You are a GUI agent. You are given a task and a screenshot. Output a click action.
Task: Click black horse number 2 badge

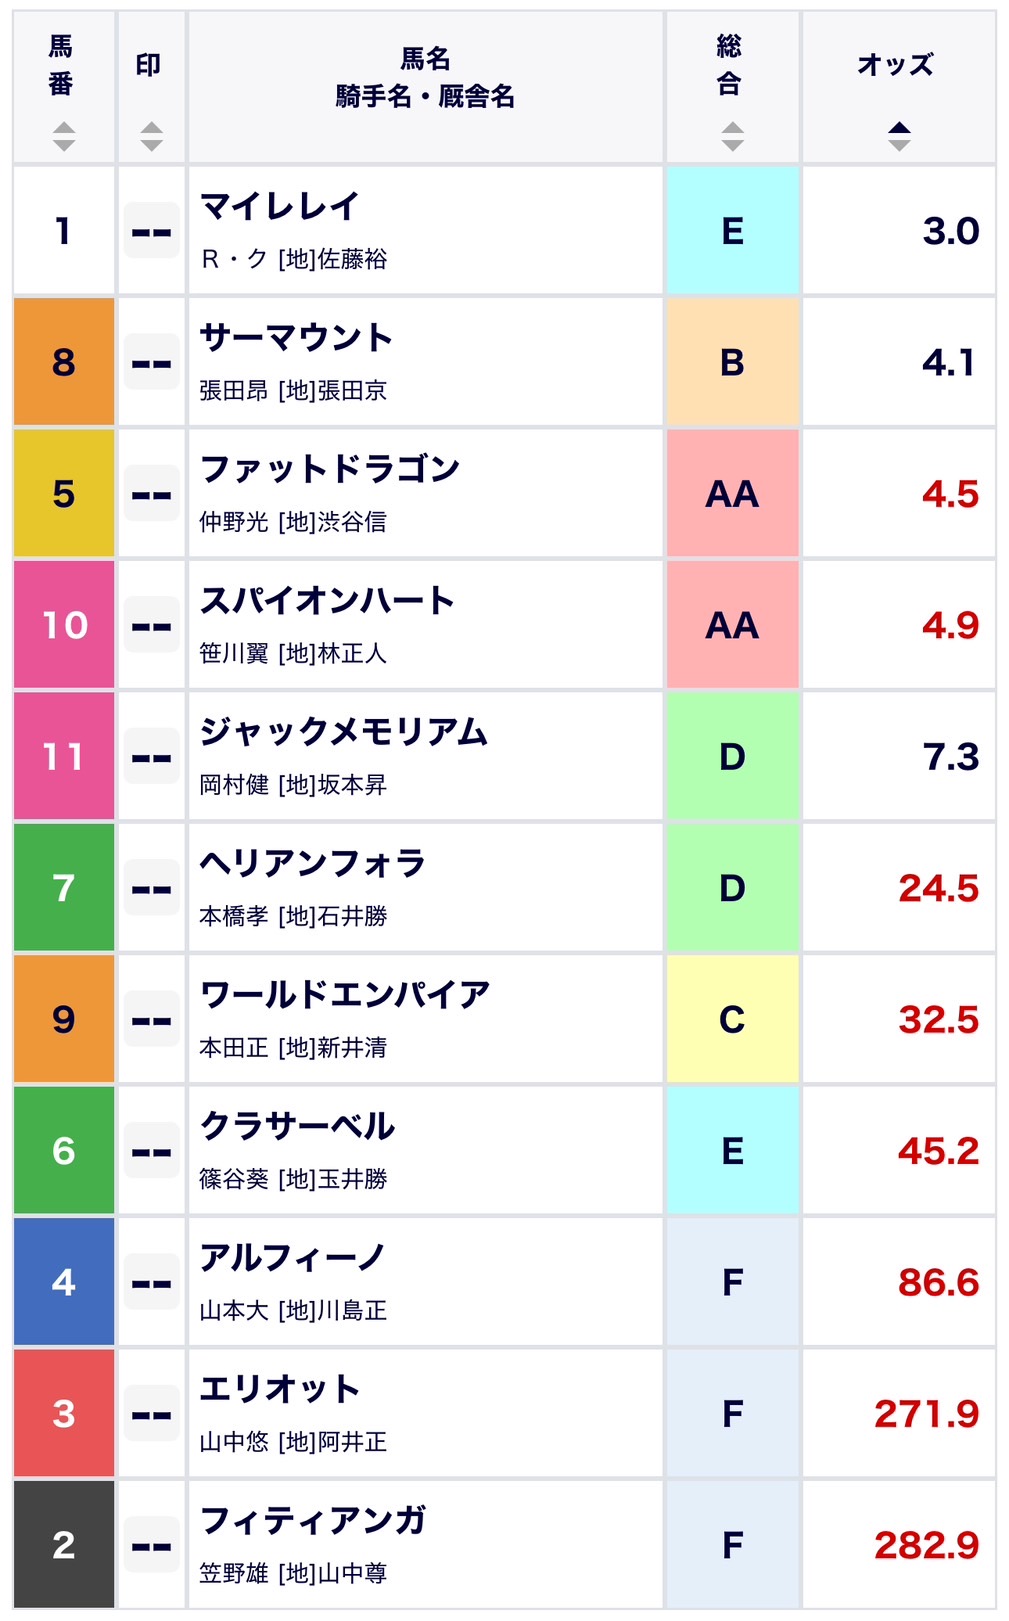point(64,1545)
